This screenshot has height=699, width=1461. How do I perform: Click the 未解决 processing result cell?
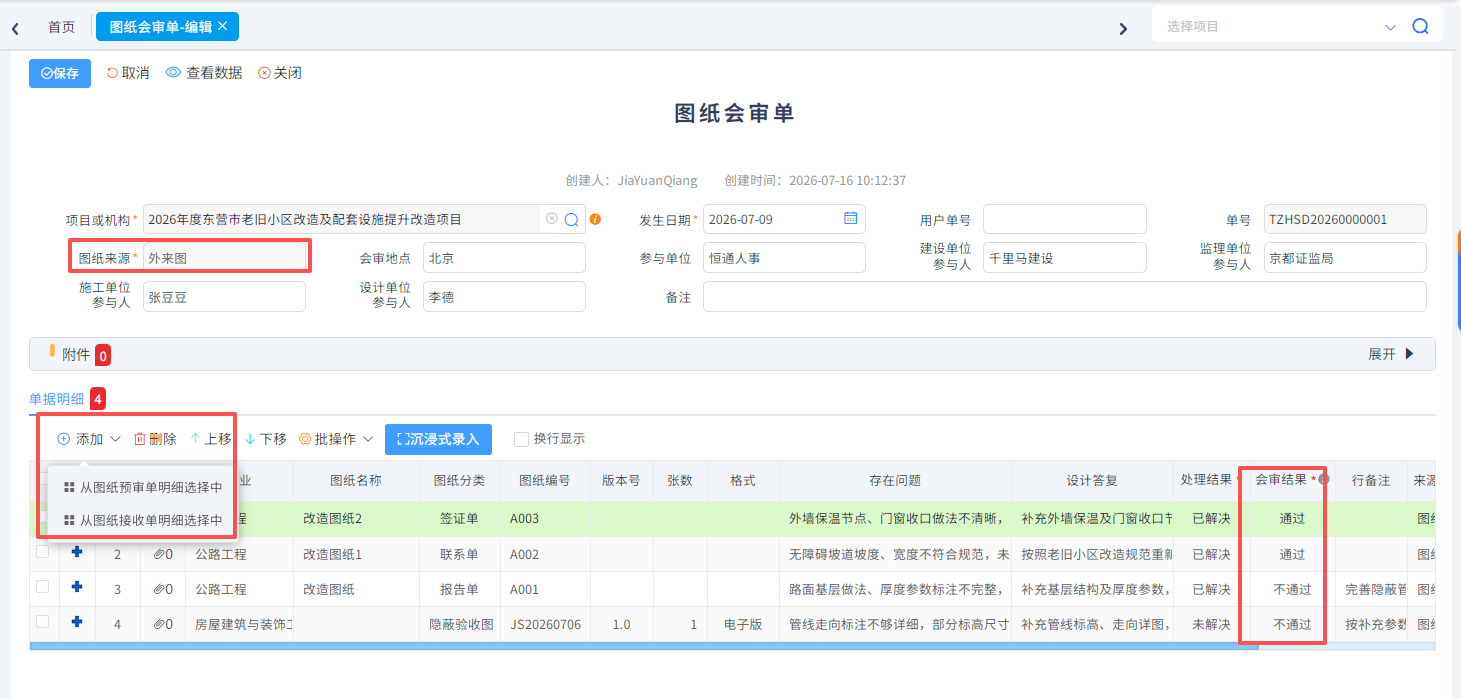[x=1211, y=624]
